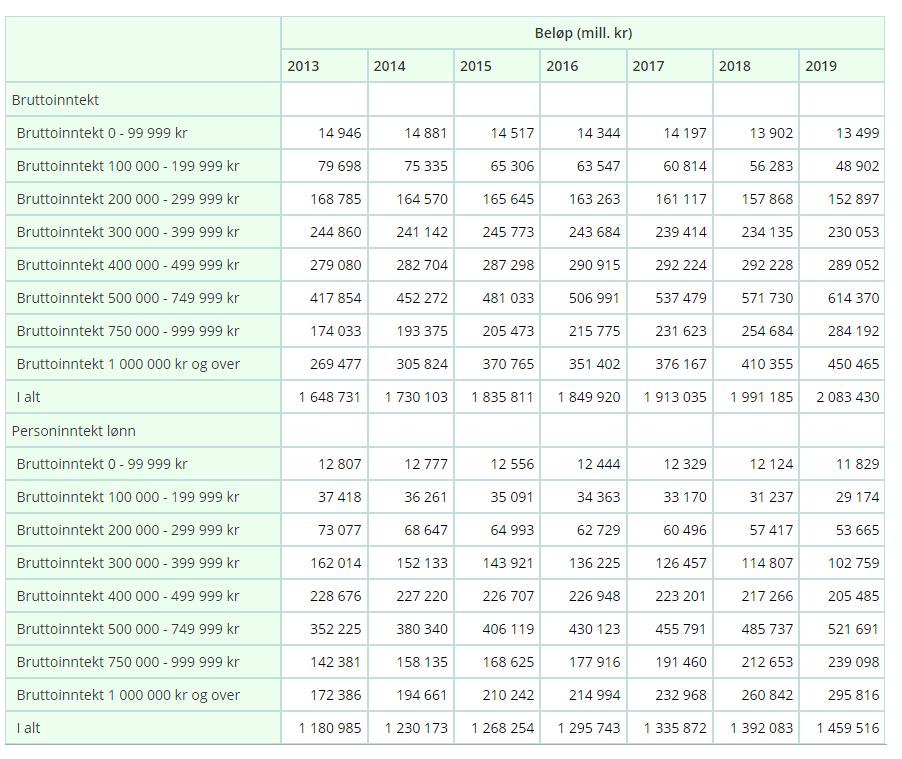Select the 1 180 985 total cell
Image resolution: width=902 pixels, height=759 pixels.
(x=330, y=728)
